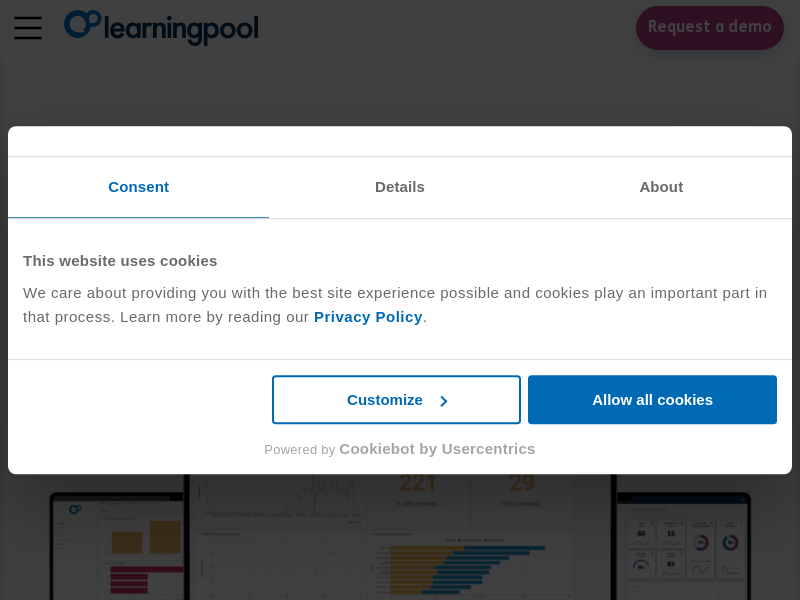Switch to the Consent tab

click(138, 187)
